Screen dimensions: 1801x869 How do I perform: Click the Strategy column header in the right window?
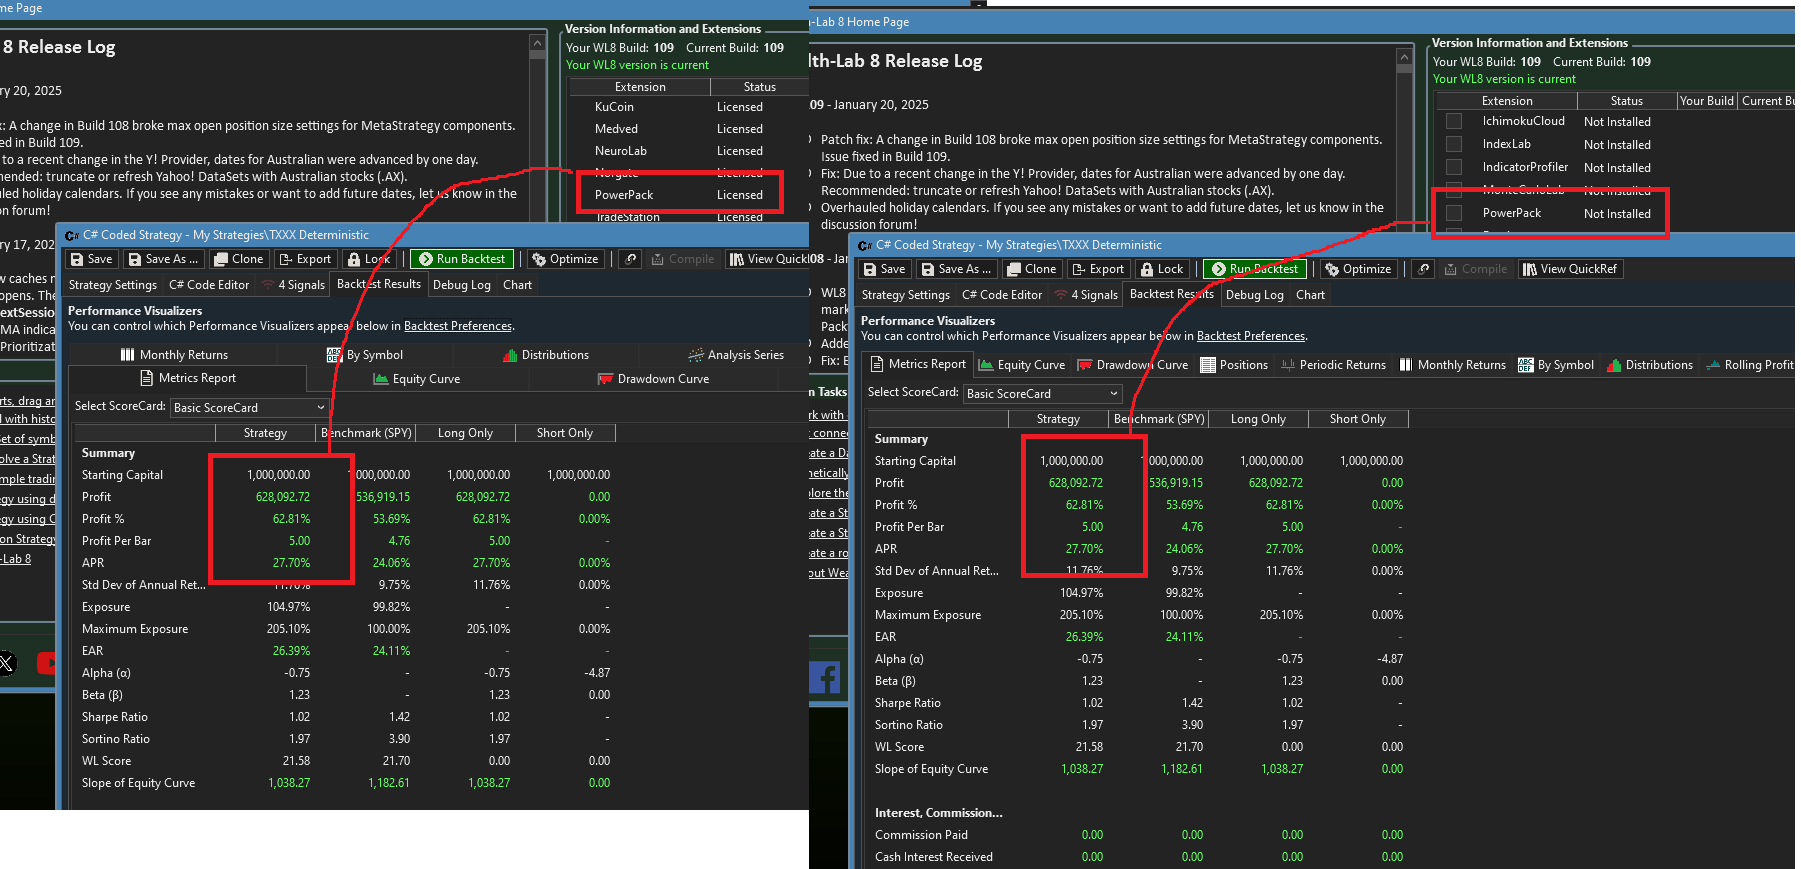click(1058, 419)
